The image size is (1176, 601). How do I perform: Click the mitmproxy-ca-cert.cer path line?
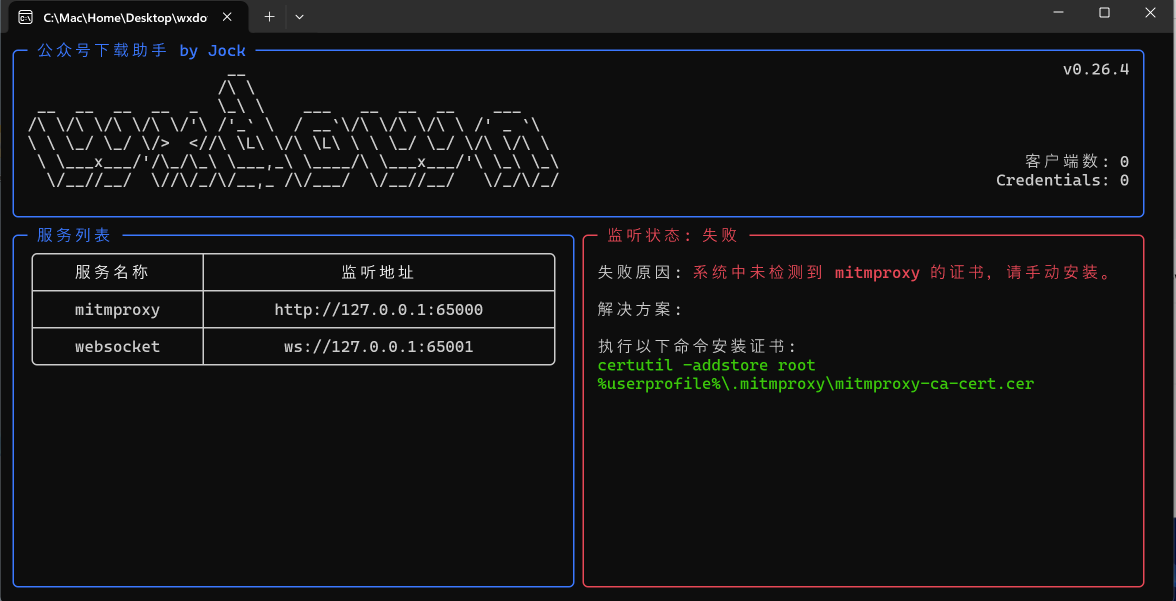pos(815,383)
